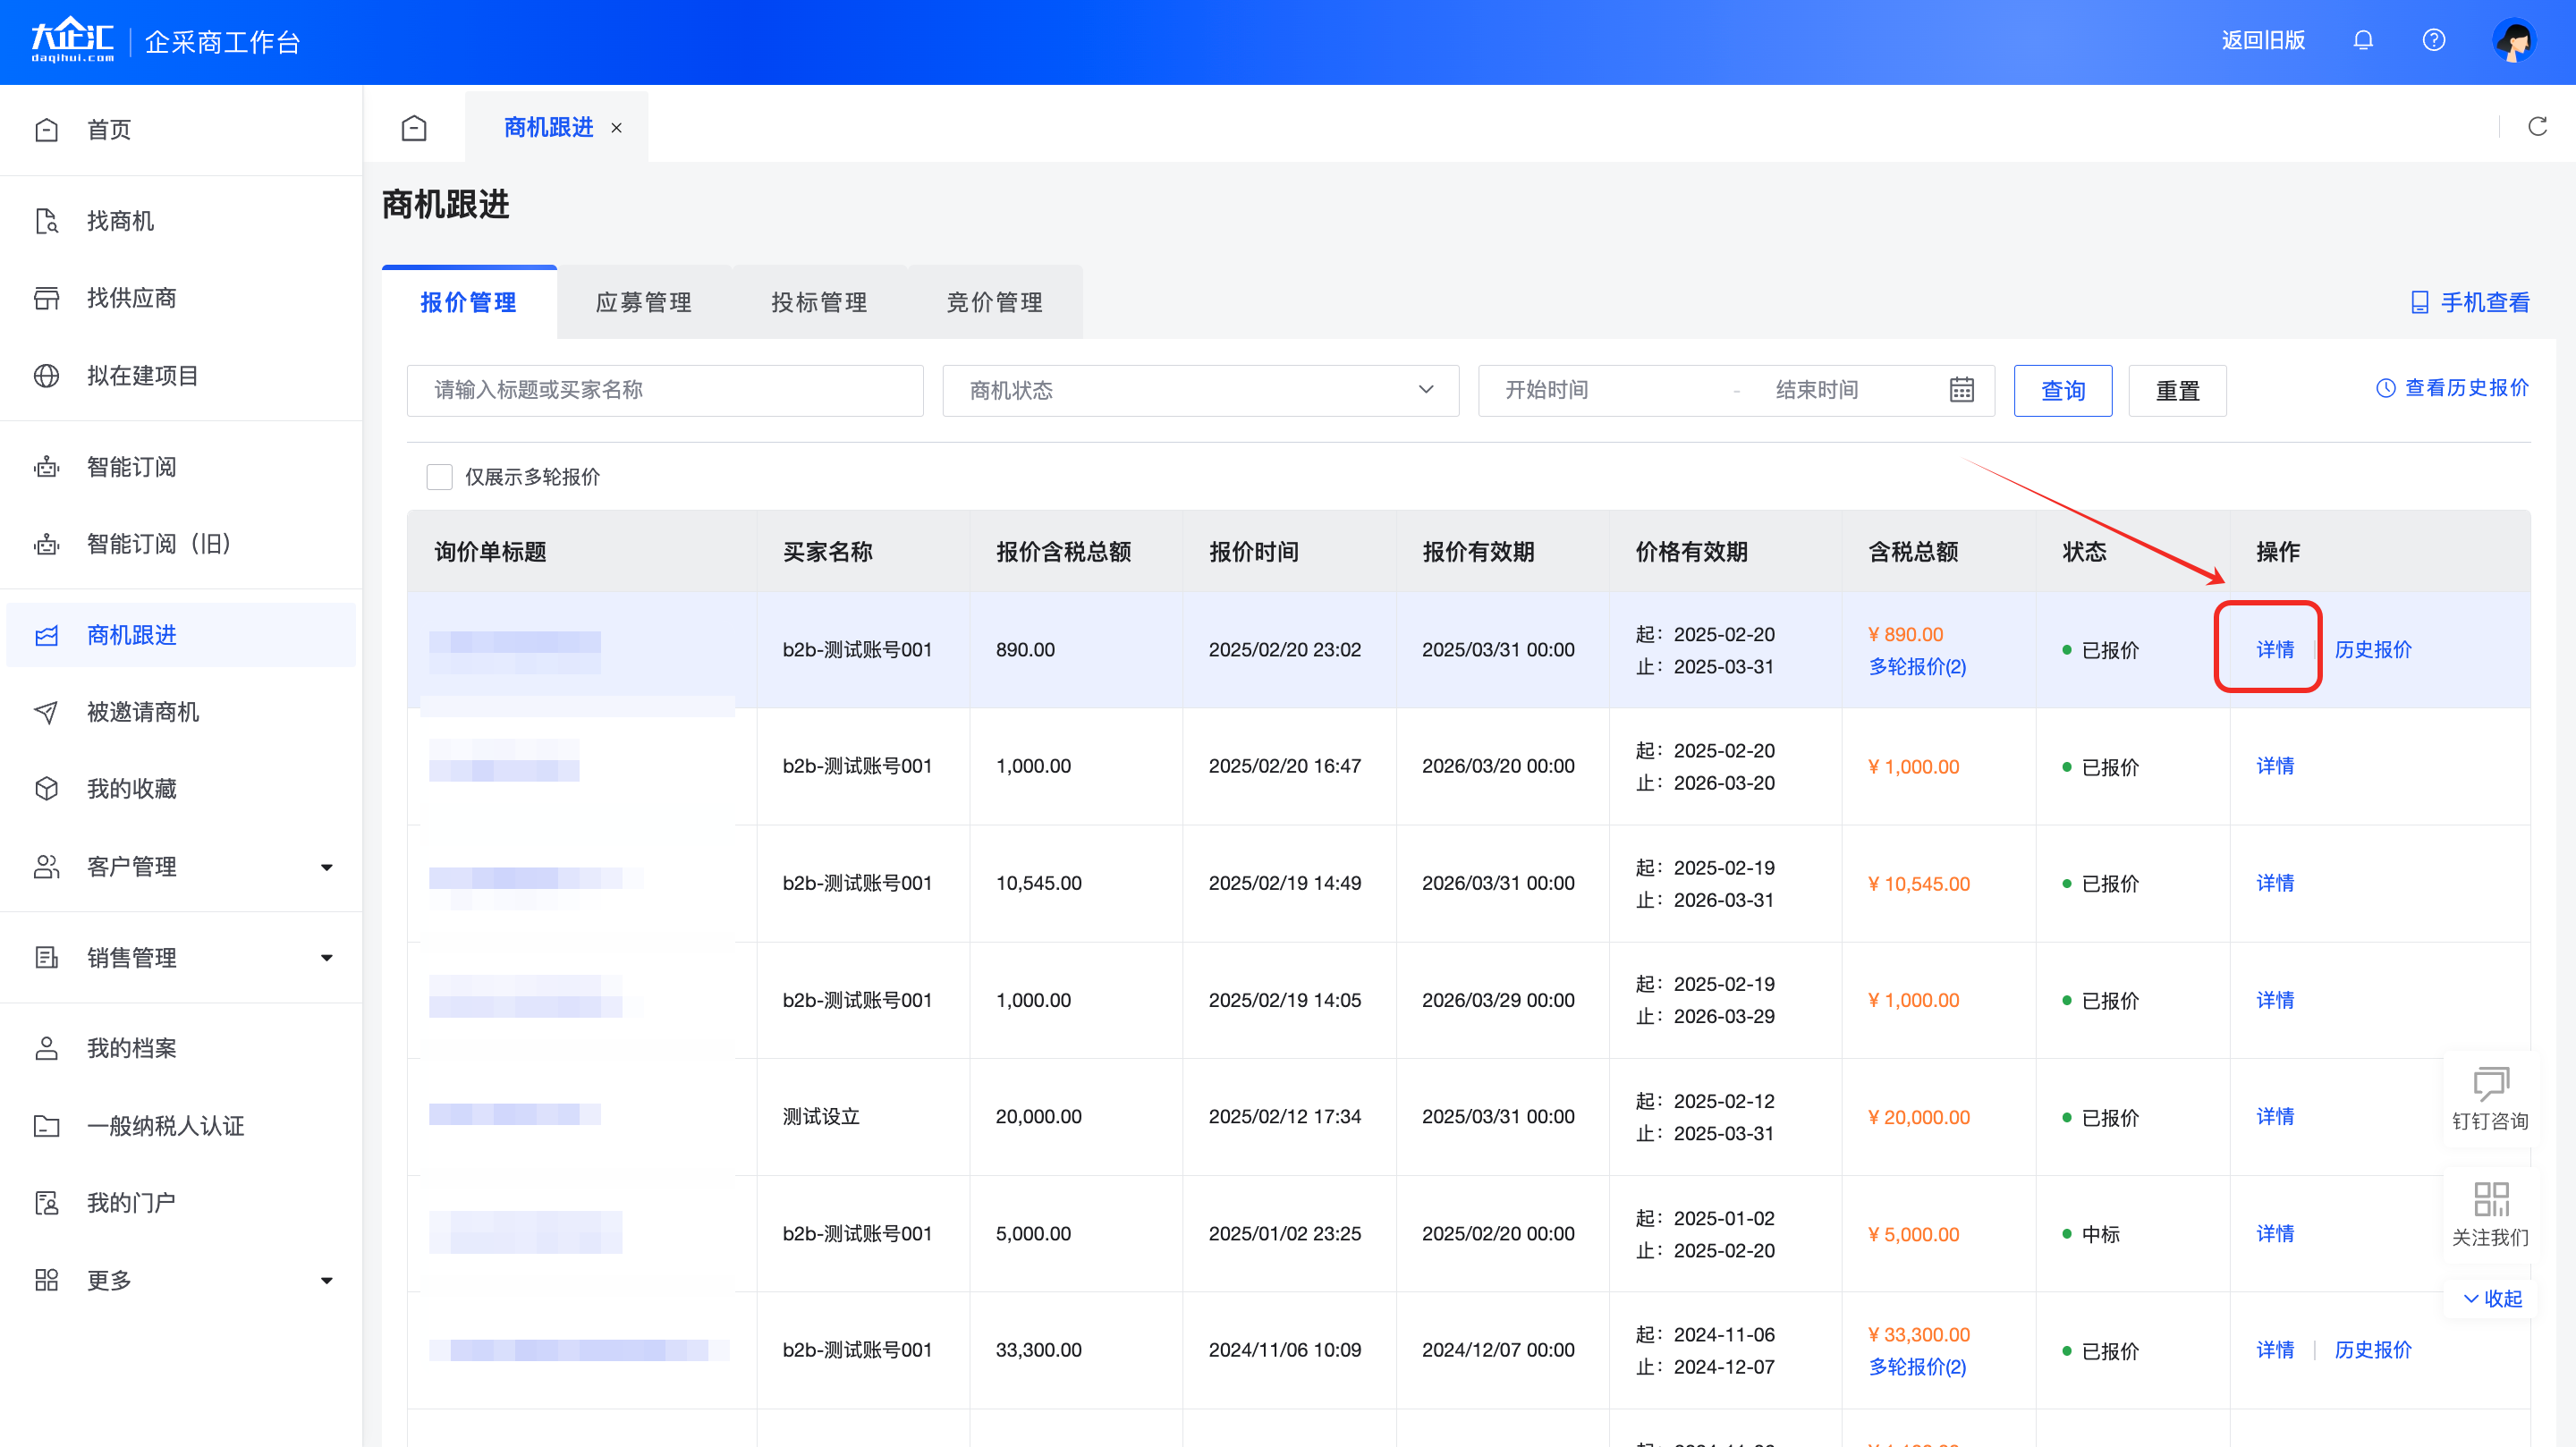2576x1447 pixels.
Task: Expand the 销售管理 submenu arrow
Action: tap(326, 958)
